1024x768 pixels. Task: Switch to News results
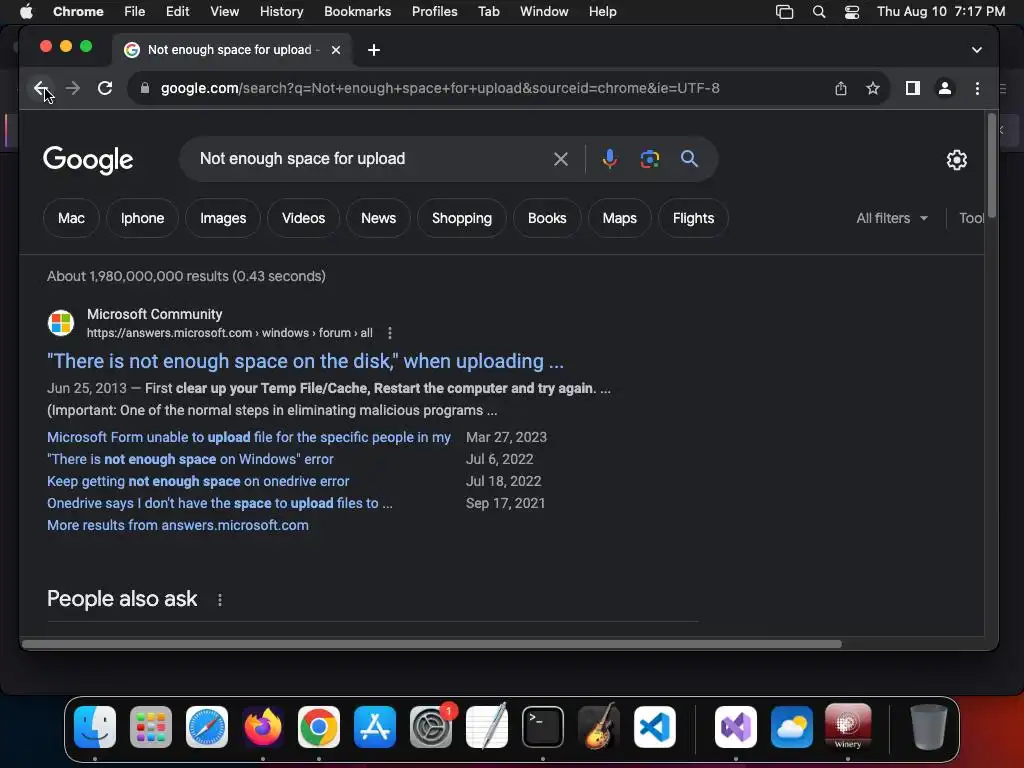pos(378,218)
